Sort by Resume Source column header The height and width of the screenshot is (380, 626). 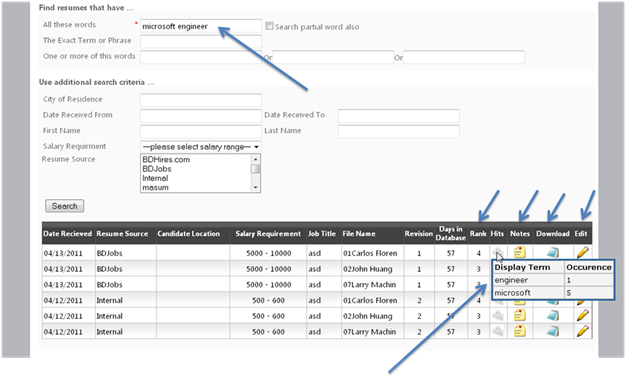[122, 234]
